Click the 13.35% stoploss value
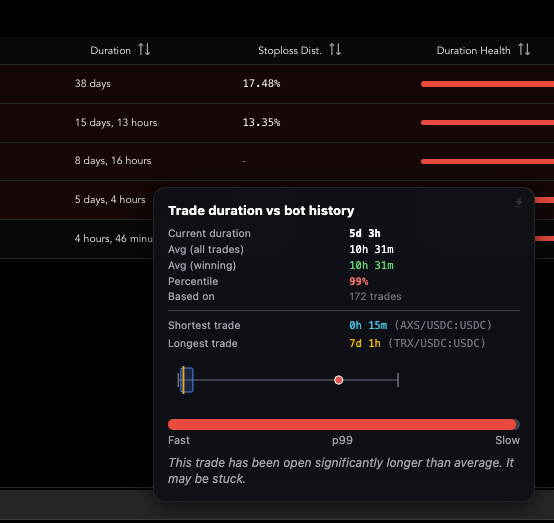 261,122
